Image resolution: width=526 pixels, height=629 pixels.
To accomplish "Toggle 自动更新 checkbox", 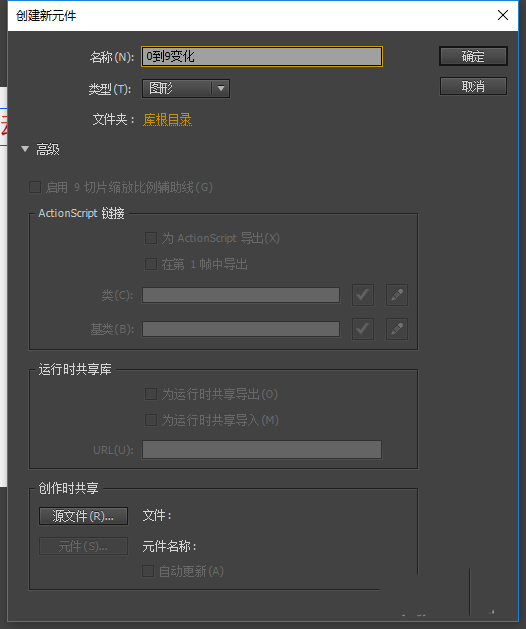I will pyautogui.click(x=148, y=571).
